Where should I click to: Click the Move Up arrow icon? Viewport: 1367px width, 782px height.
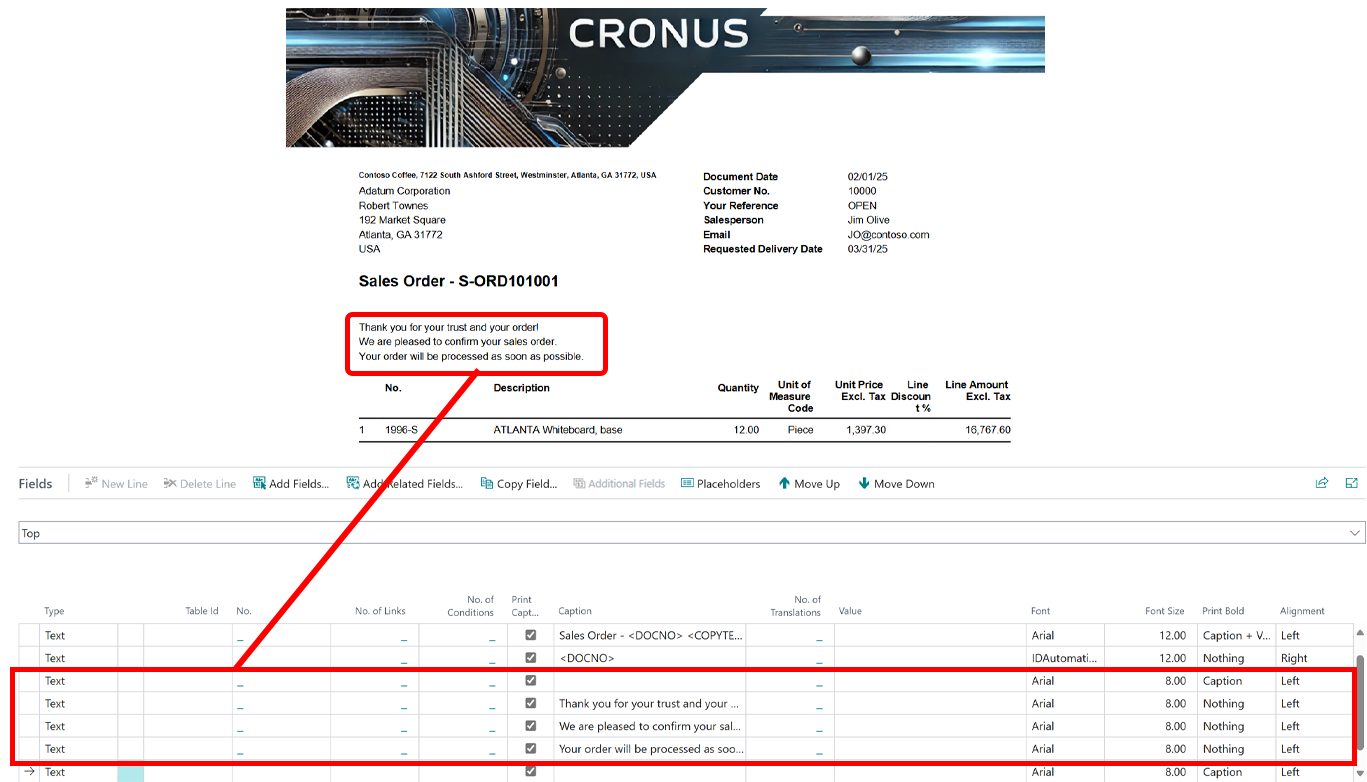[784, 484]
